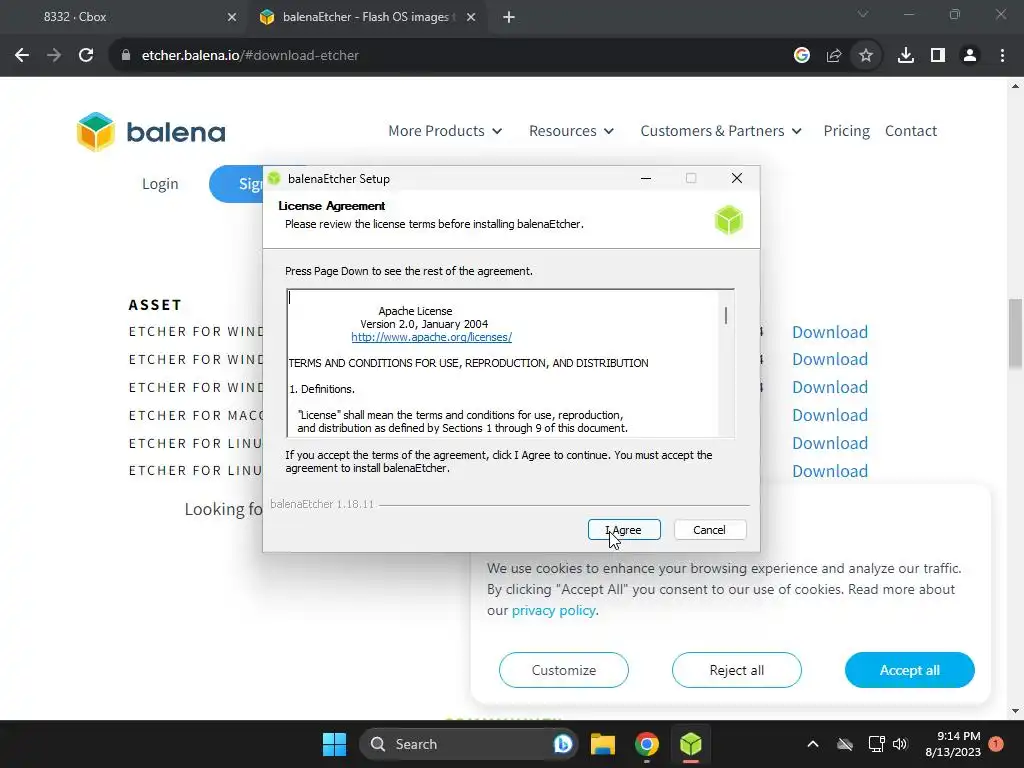This screenshot has width=1024, height=768.
Task: Open Chrome downloads icon
Action: [905, 56]
